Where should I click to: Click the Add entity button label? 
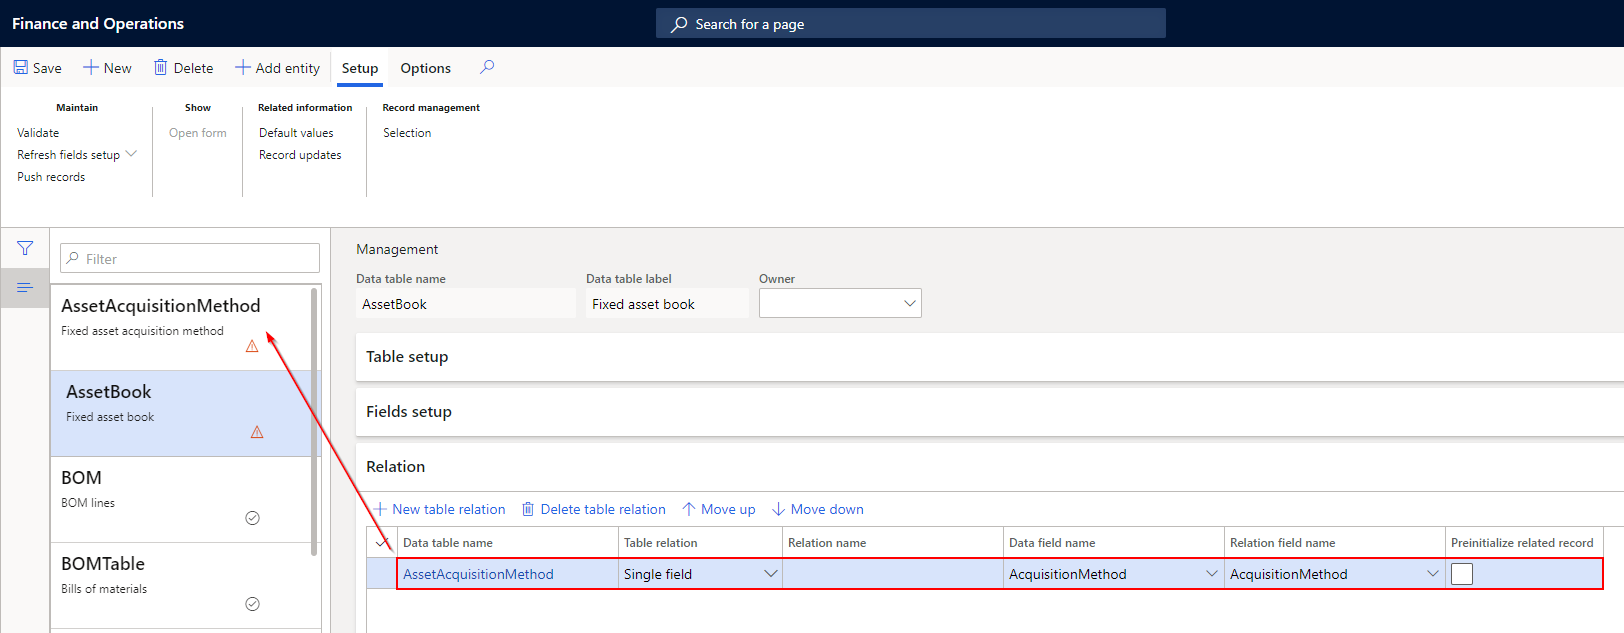(x=288, y=68)
